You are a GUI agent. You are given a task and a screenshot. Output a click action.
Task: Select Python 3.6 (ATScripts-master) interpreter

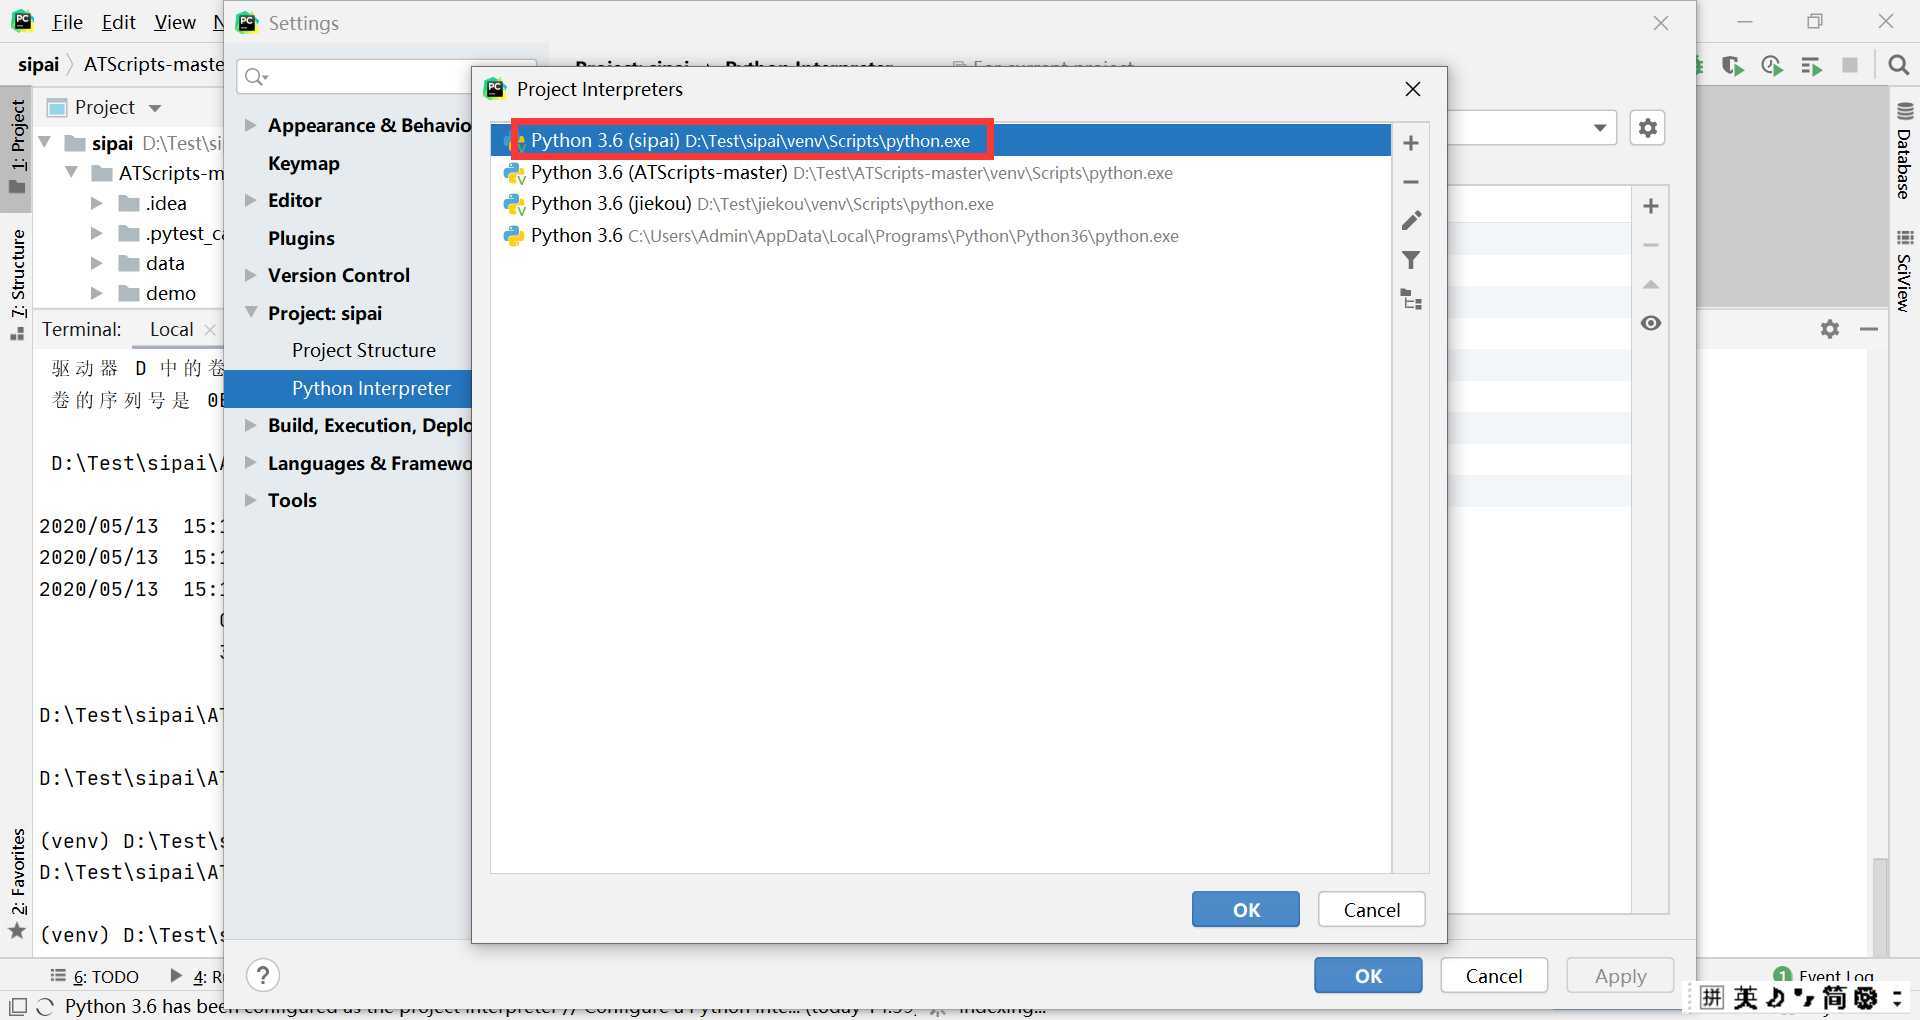point(940,173)
